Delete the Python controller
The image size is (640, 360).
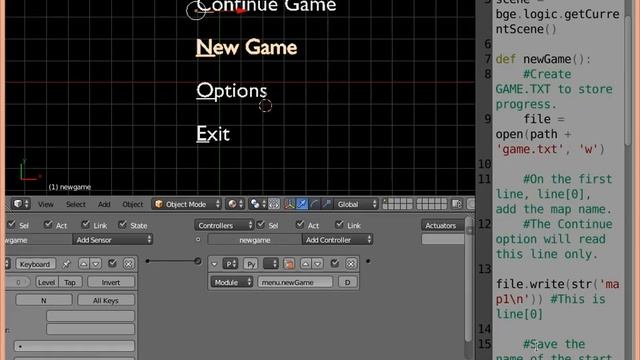(351, 264)
